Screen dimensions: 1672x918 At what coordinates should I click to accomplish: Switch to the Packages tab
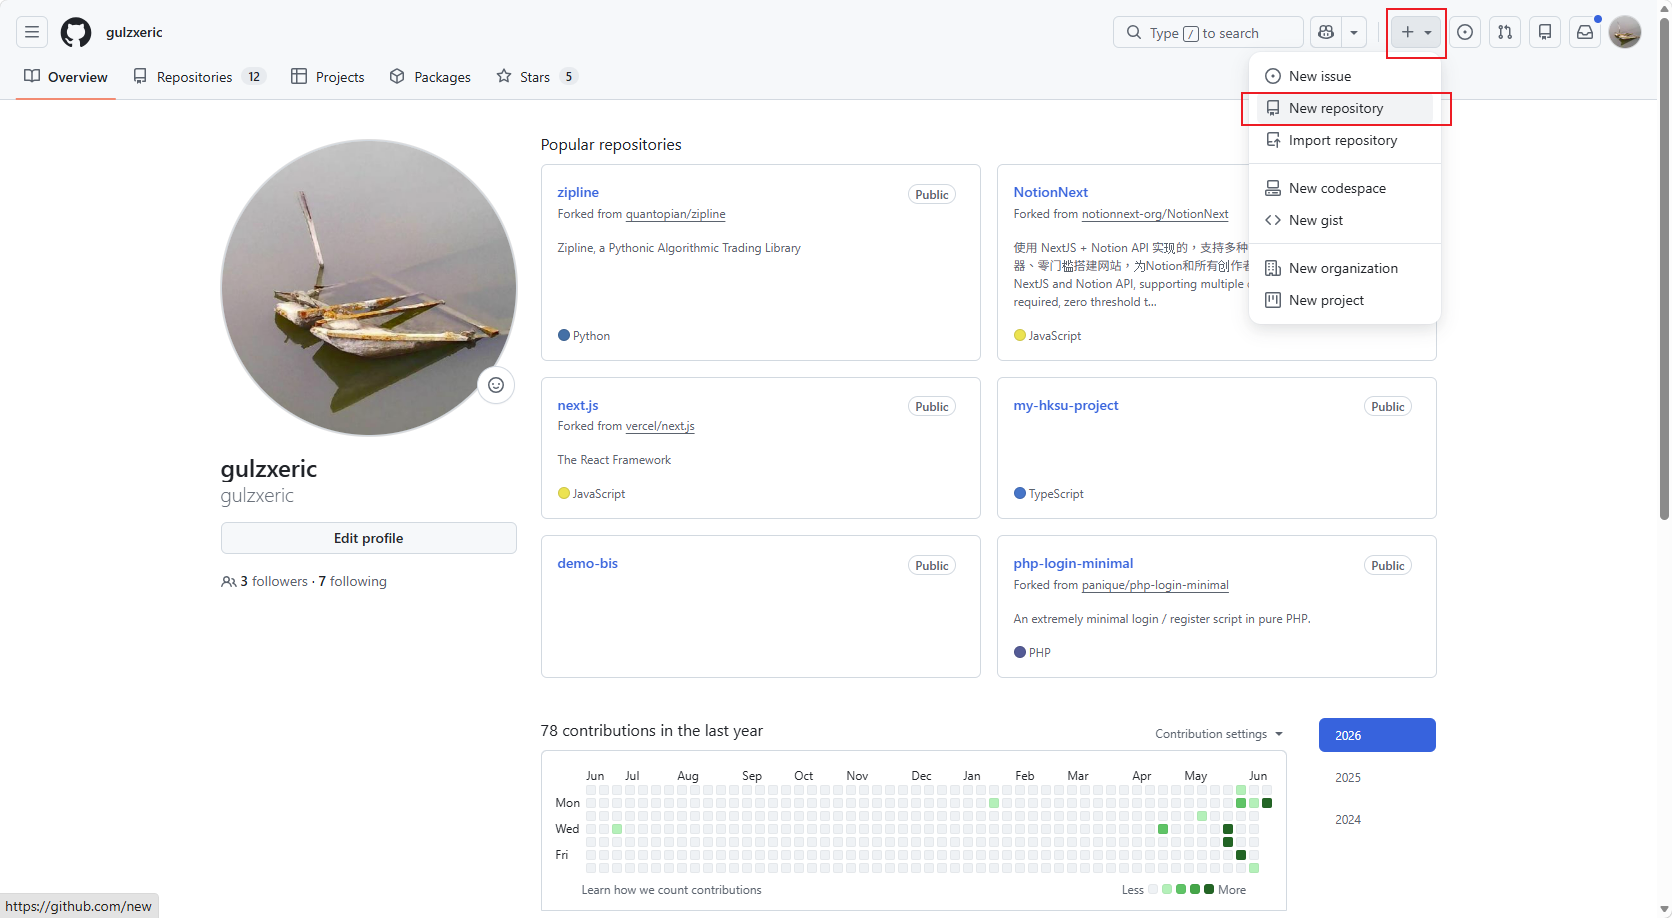(430, 77)
